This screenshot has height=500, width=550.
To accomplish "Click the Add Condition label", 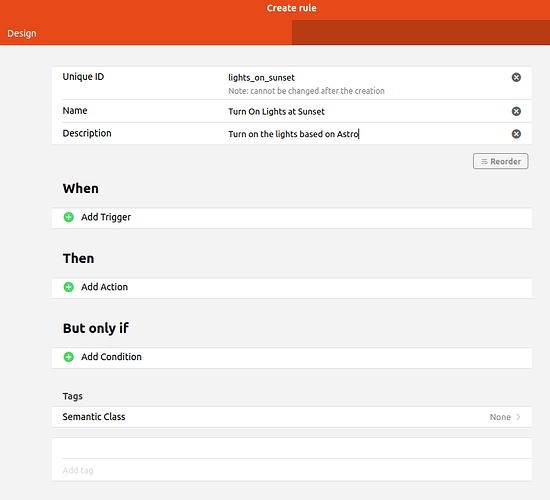I will [x=112, y=357].
